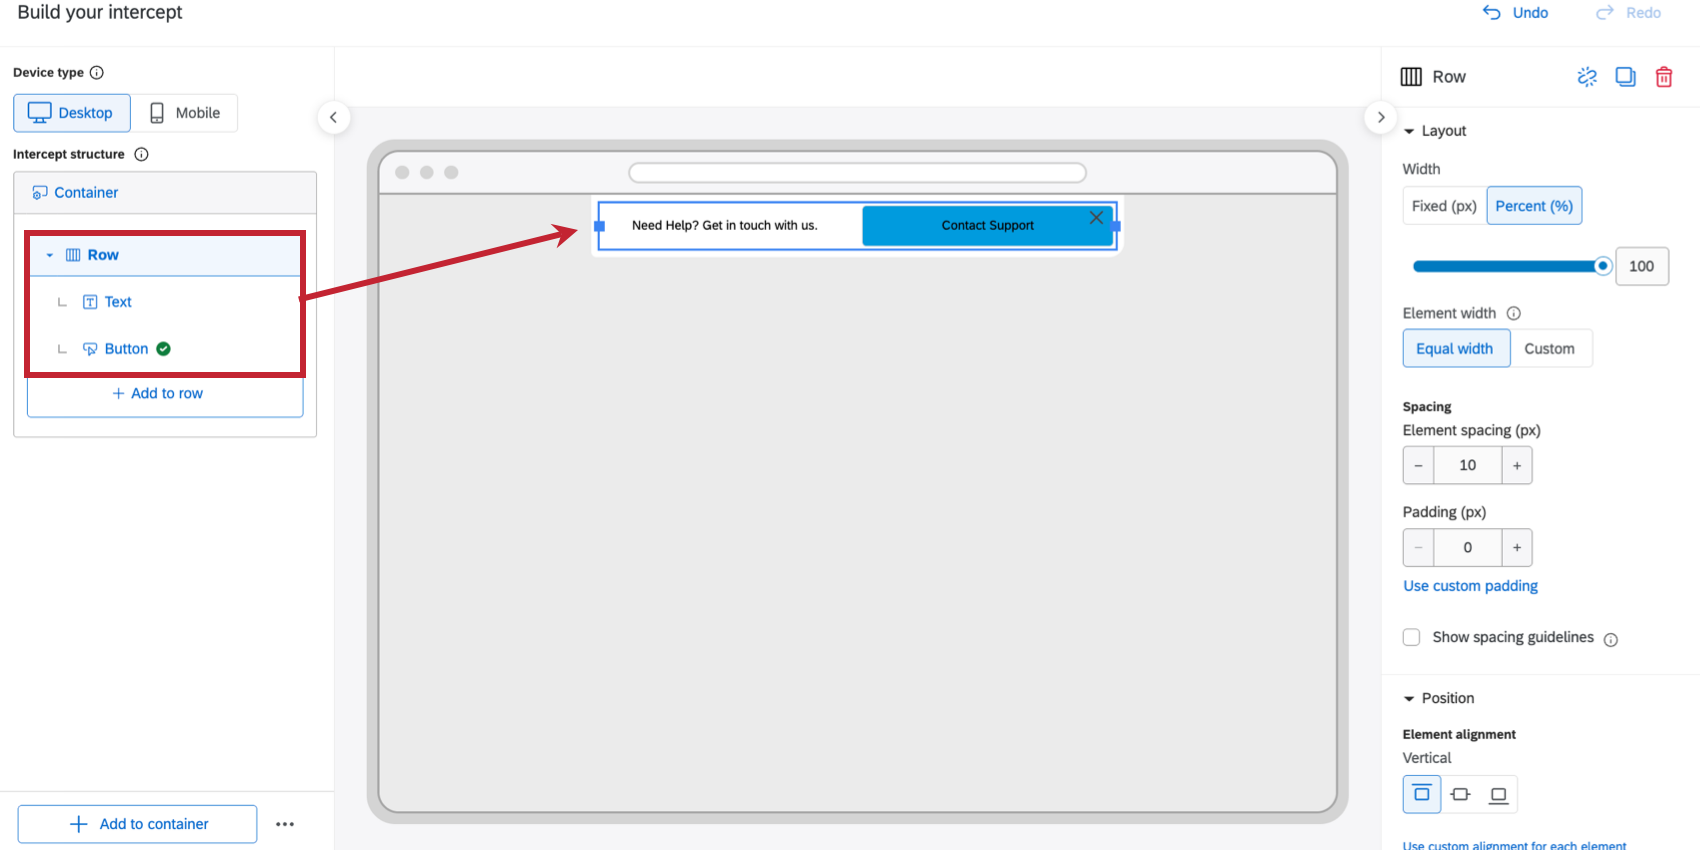The image size is (1700, 850).
Task: Close the intercept preview with X
Action: (1096, 217)
